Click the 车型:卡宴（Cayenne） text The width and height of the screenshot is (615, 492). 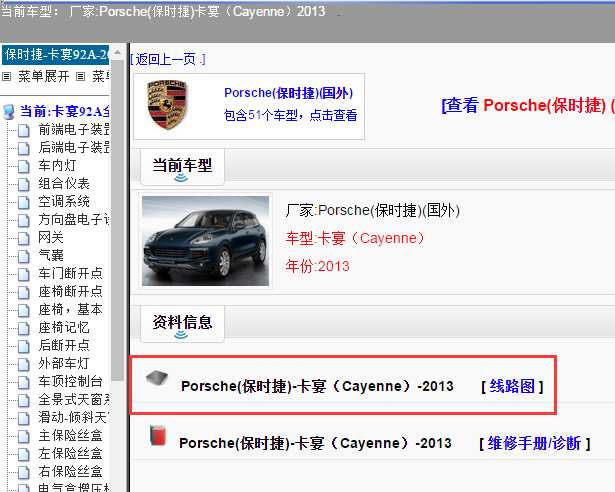click(355, 239)
